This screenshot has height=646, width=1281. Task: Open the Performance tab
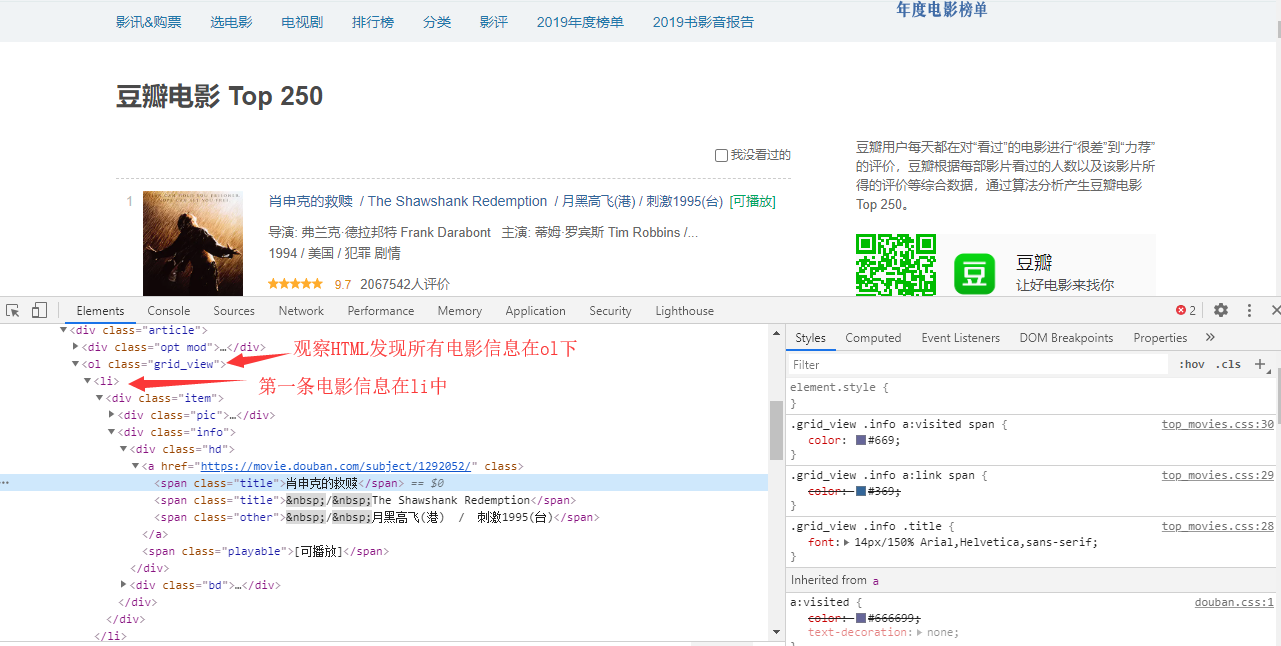coord(381,311)
